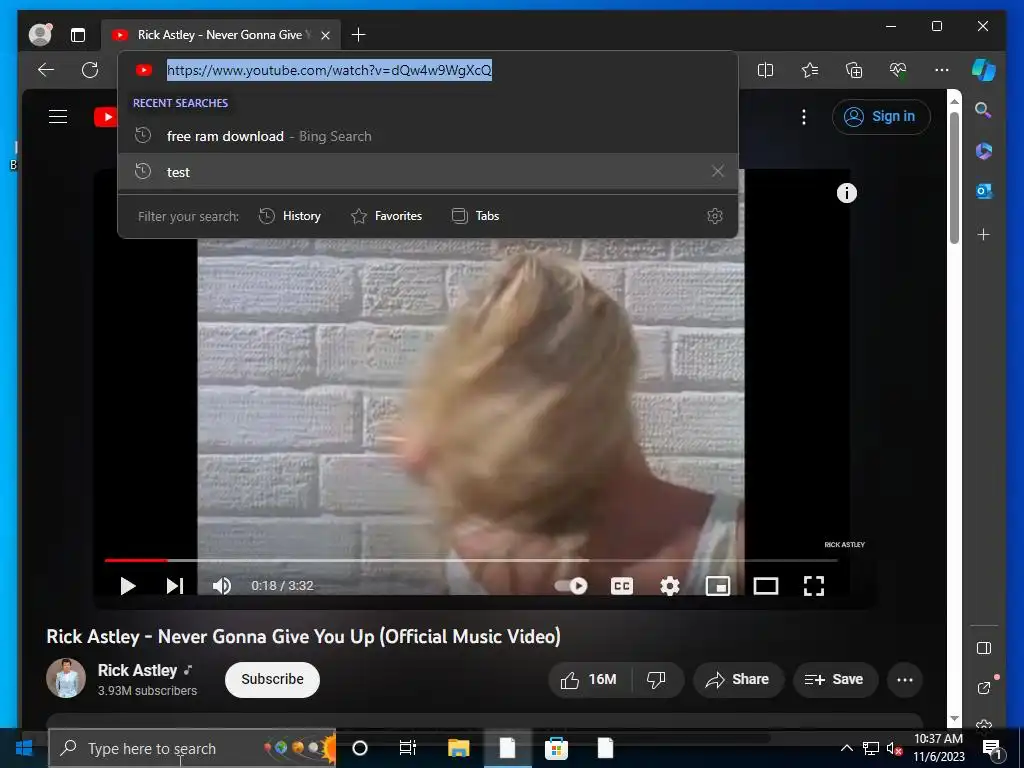1024x768 pixels.
Task: Click page scrollbar down arrow
Action: click(954, 718)
